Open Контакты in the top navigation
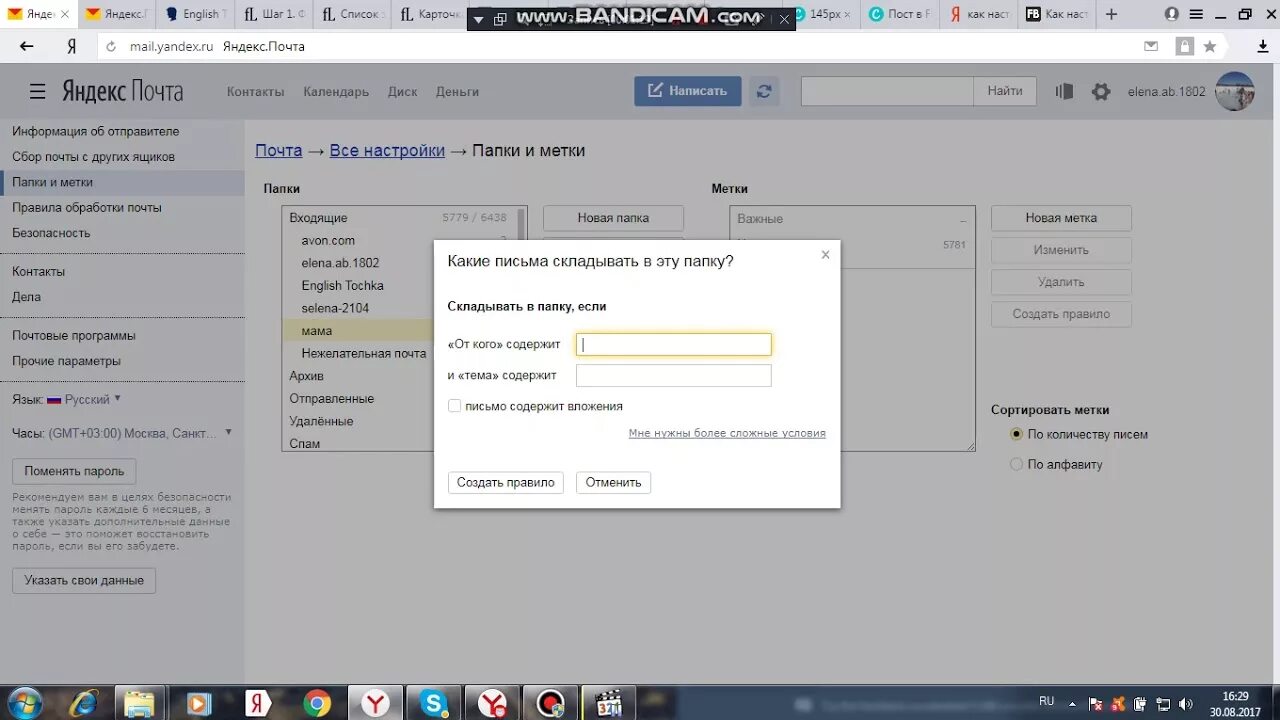This screenshot has width=1280, height=720. click(x=255, y=91)
